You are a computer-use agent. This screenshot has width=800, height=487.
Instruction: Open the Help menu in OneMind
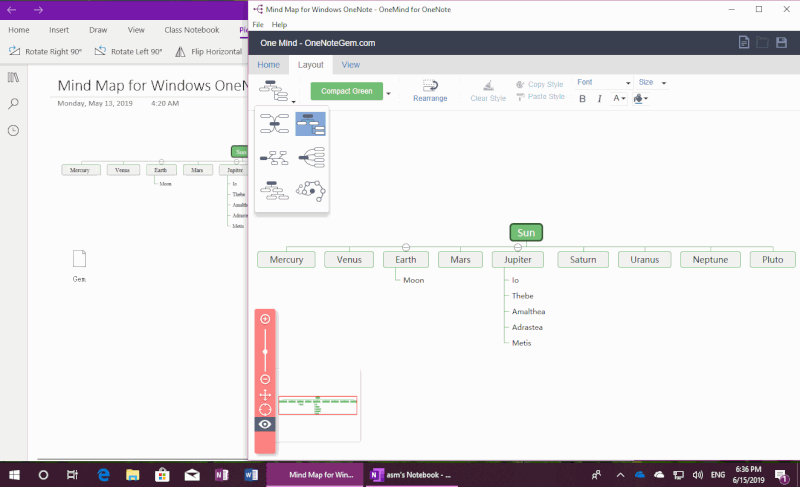point(279,24)
